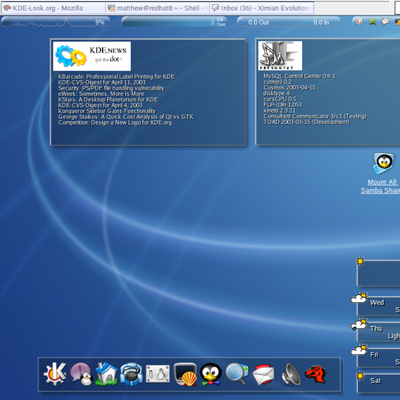This screenshot has width=400, height=400.
Task: Click the Thu weather icon
Action: tap(359, 324)
